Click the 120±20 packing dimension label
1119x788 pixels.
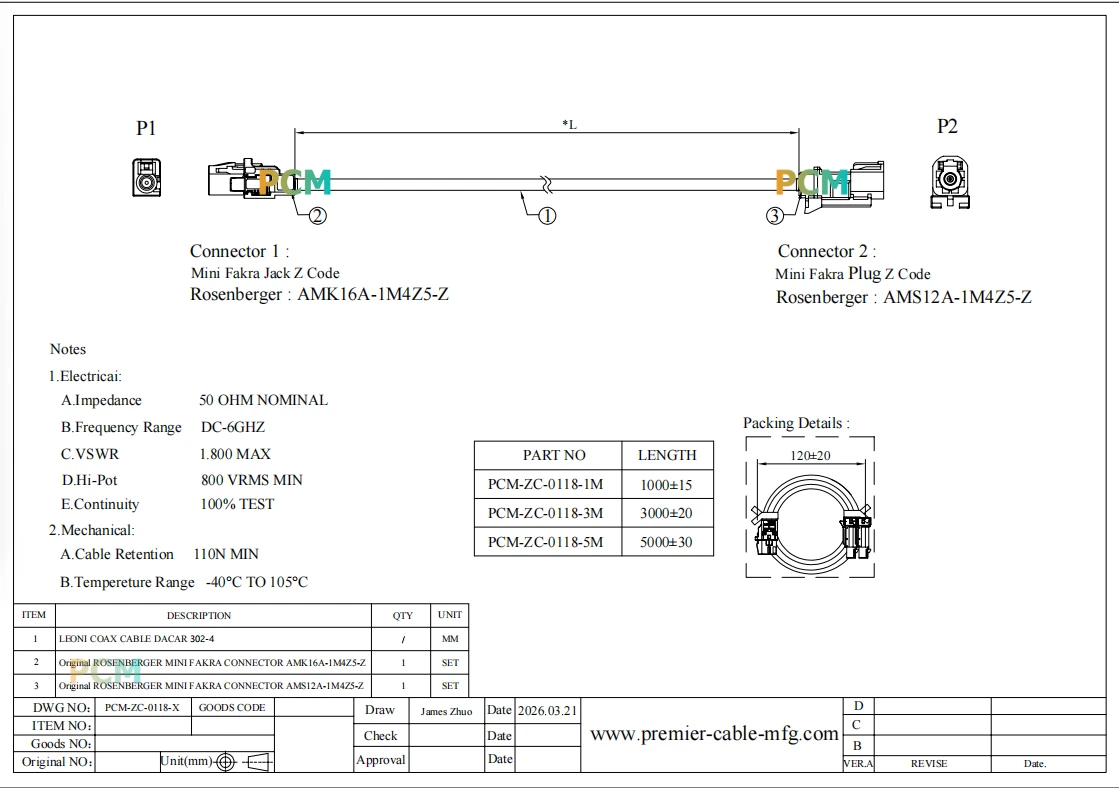point(810,455)
